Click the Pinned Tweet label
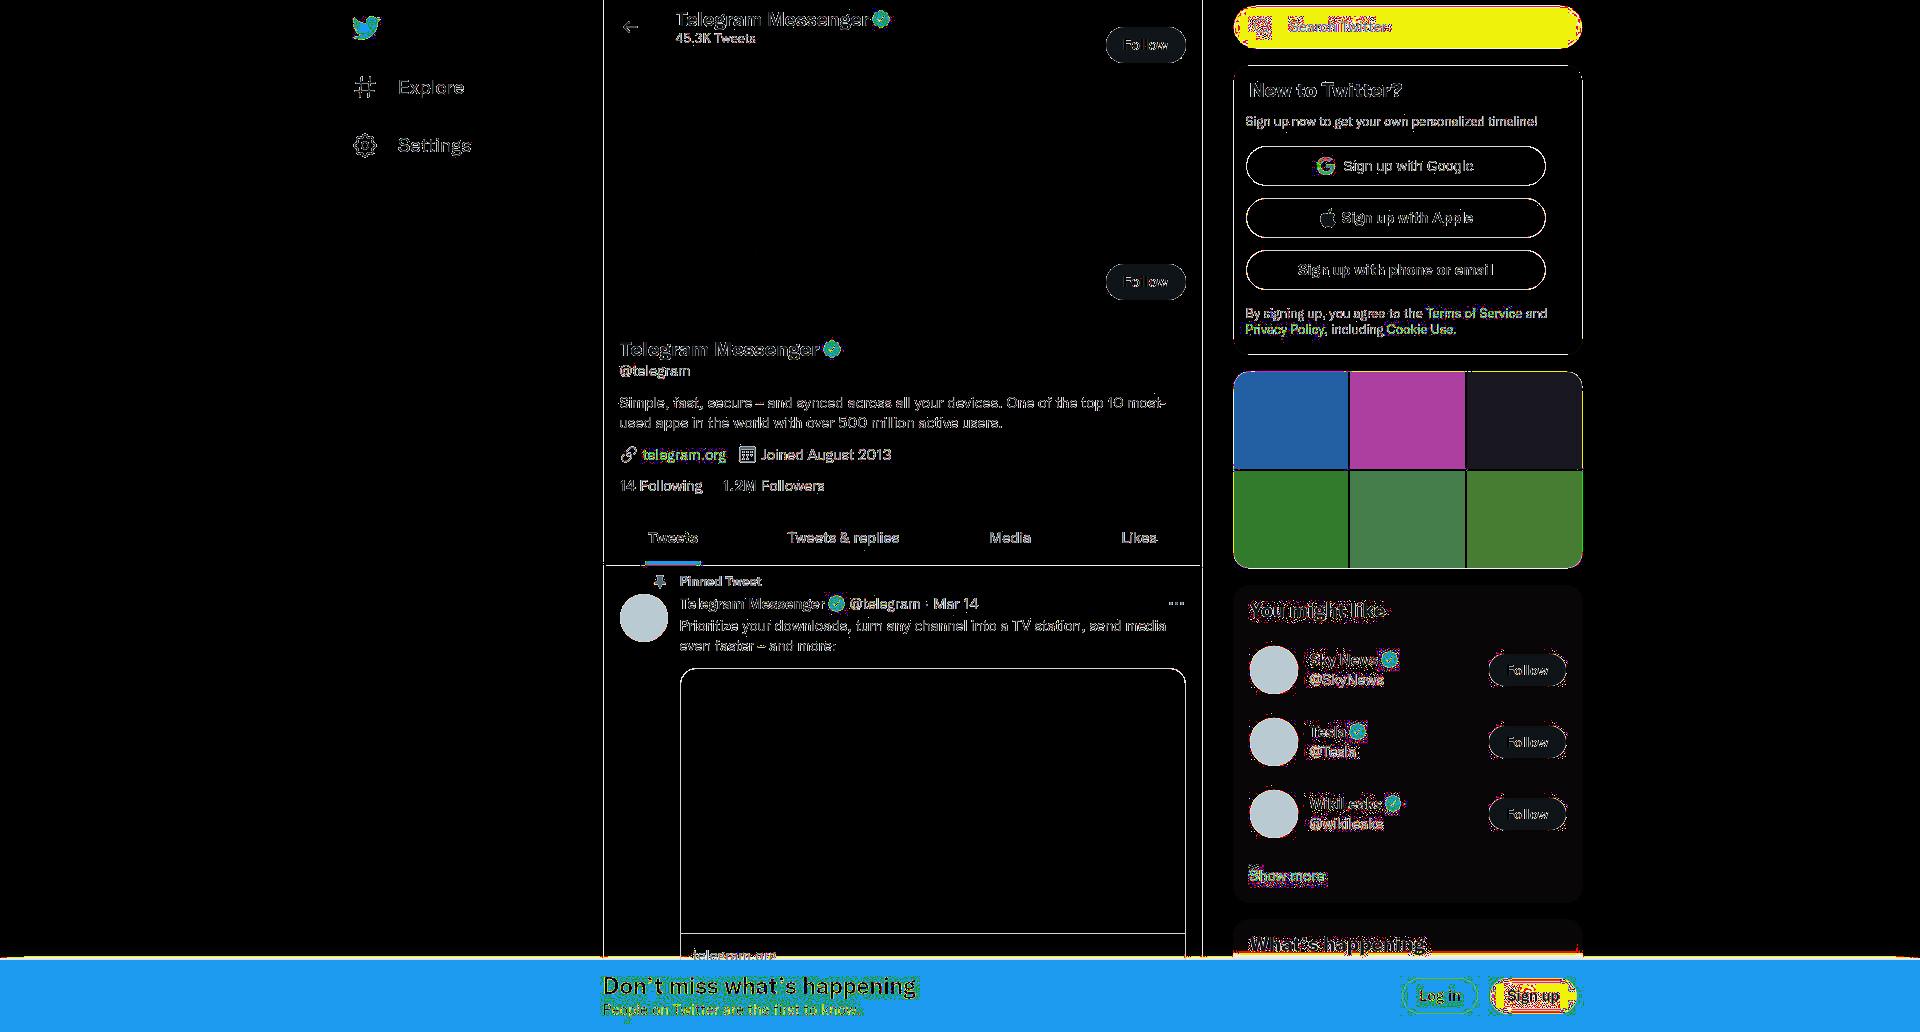The width and height of the screenshot is (1920, 1032). click(720, 581)
